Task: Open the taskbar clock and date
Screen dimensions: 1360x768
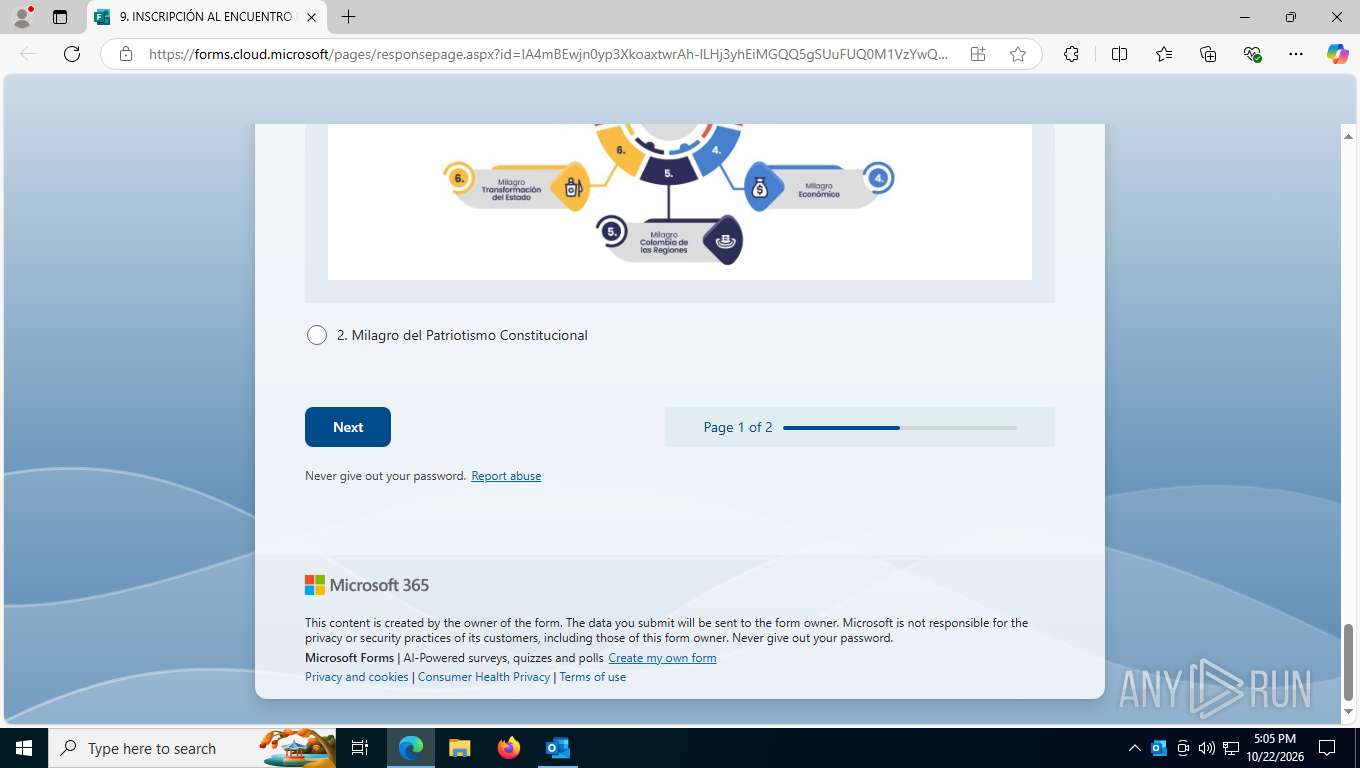Action: pos(1274,748)
